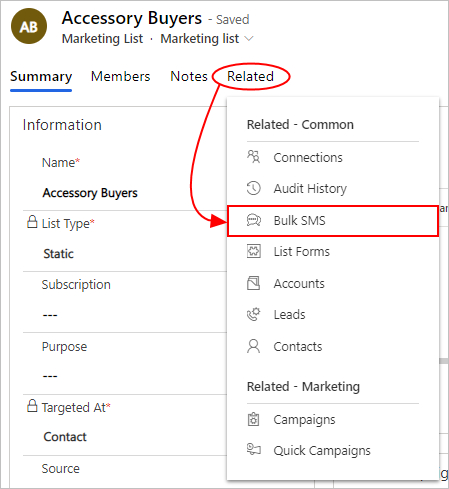Image resolution: width=449 pixels, height=489 pixels.
Task: Expand the Marketing list form chevron
Action: [x=249, y=39]
